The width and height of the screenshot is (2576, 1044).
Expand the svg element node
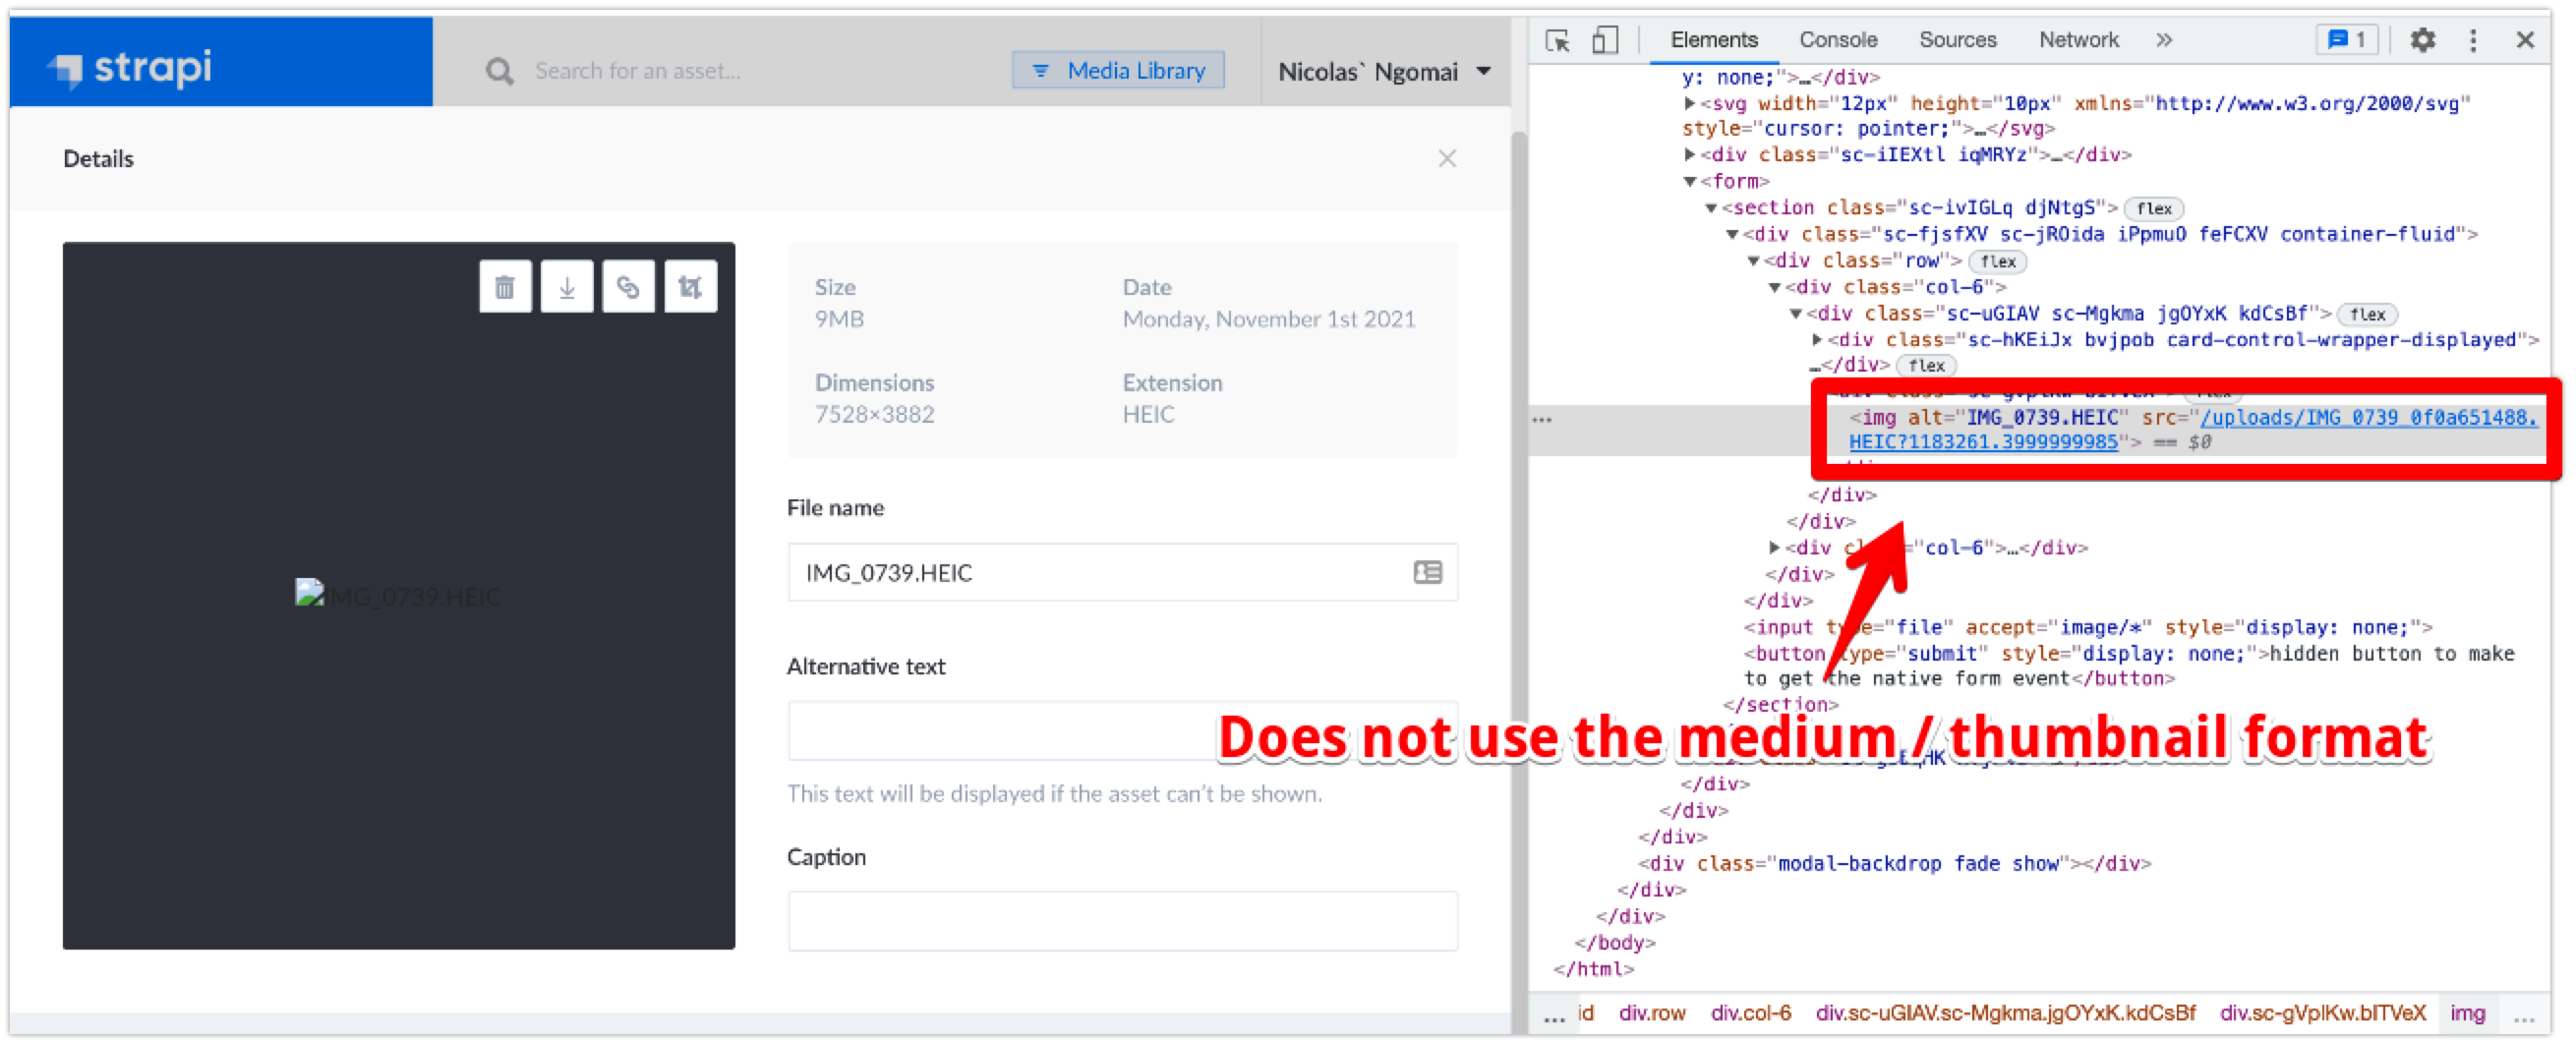click(1690, 103)
